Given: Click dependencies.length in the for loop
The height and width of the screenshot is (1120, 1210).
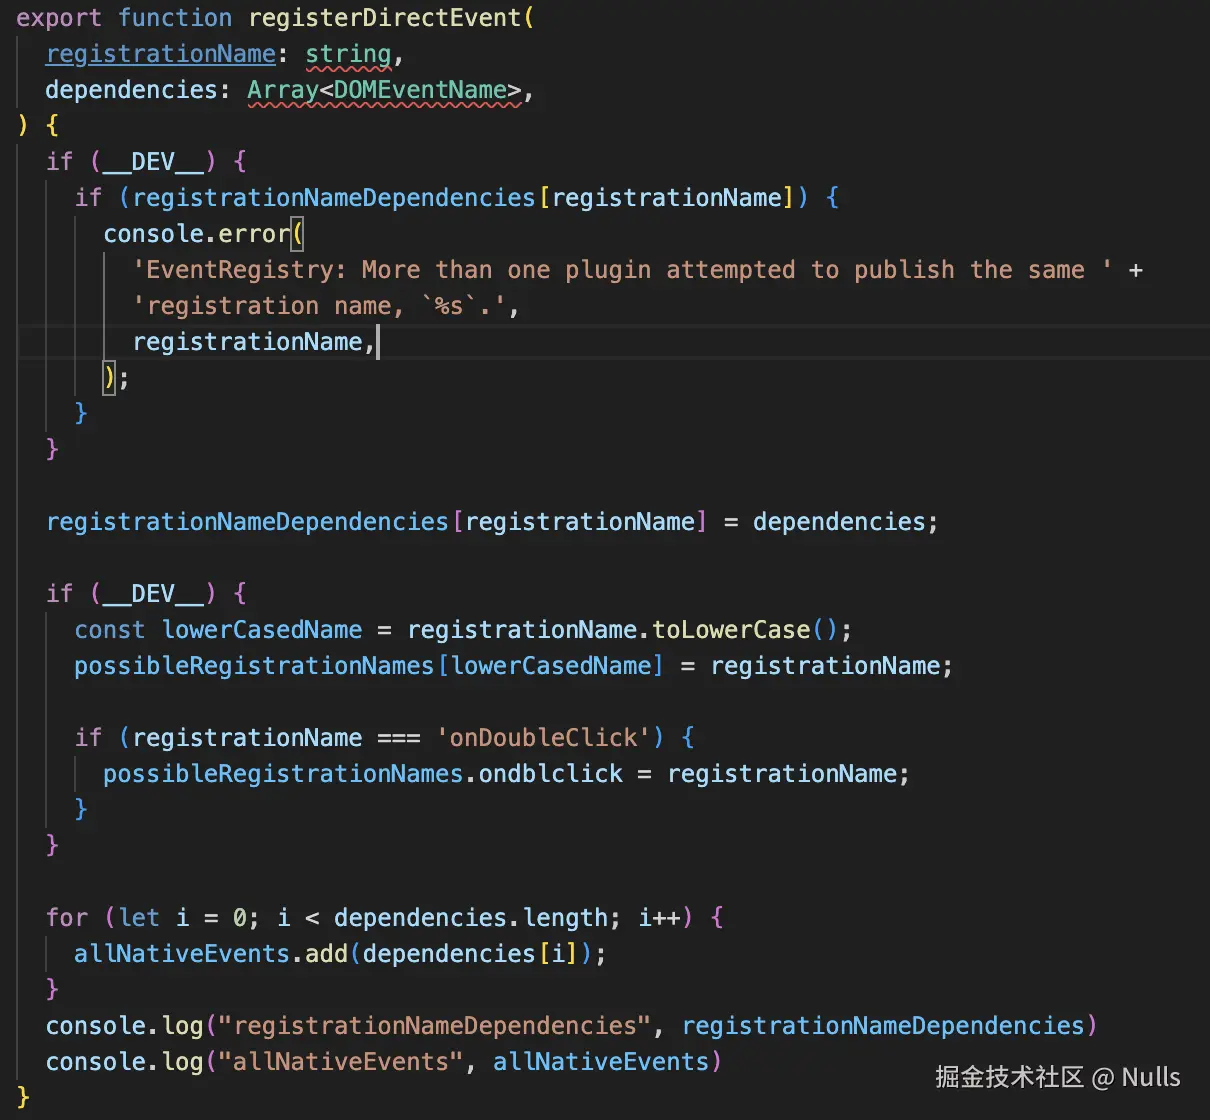Looking at the screenshot, I should (470, 918).
